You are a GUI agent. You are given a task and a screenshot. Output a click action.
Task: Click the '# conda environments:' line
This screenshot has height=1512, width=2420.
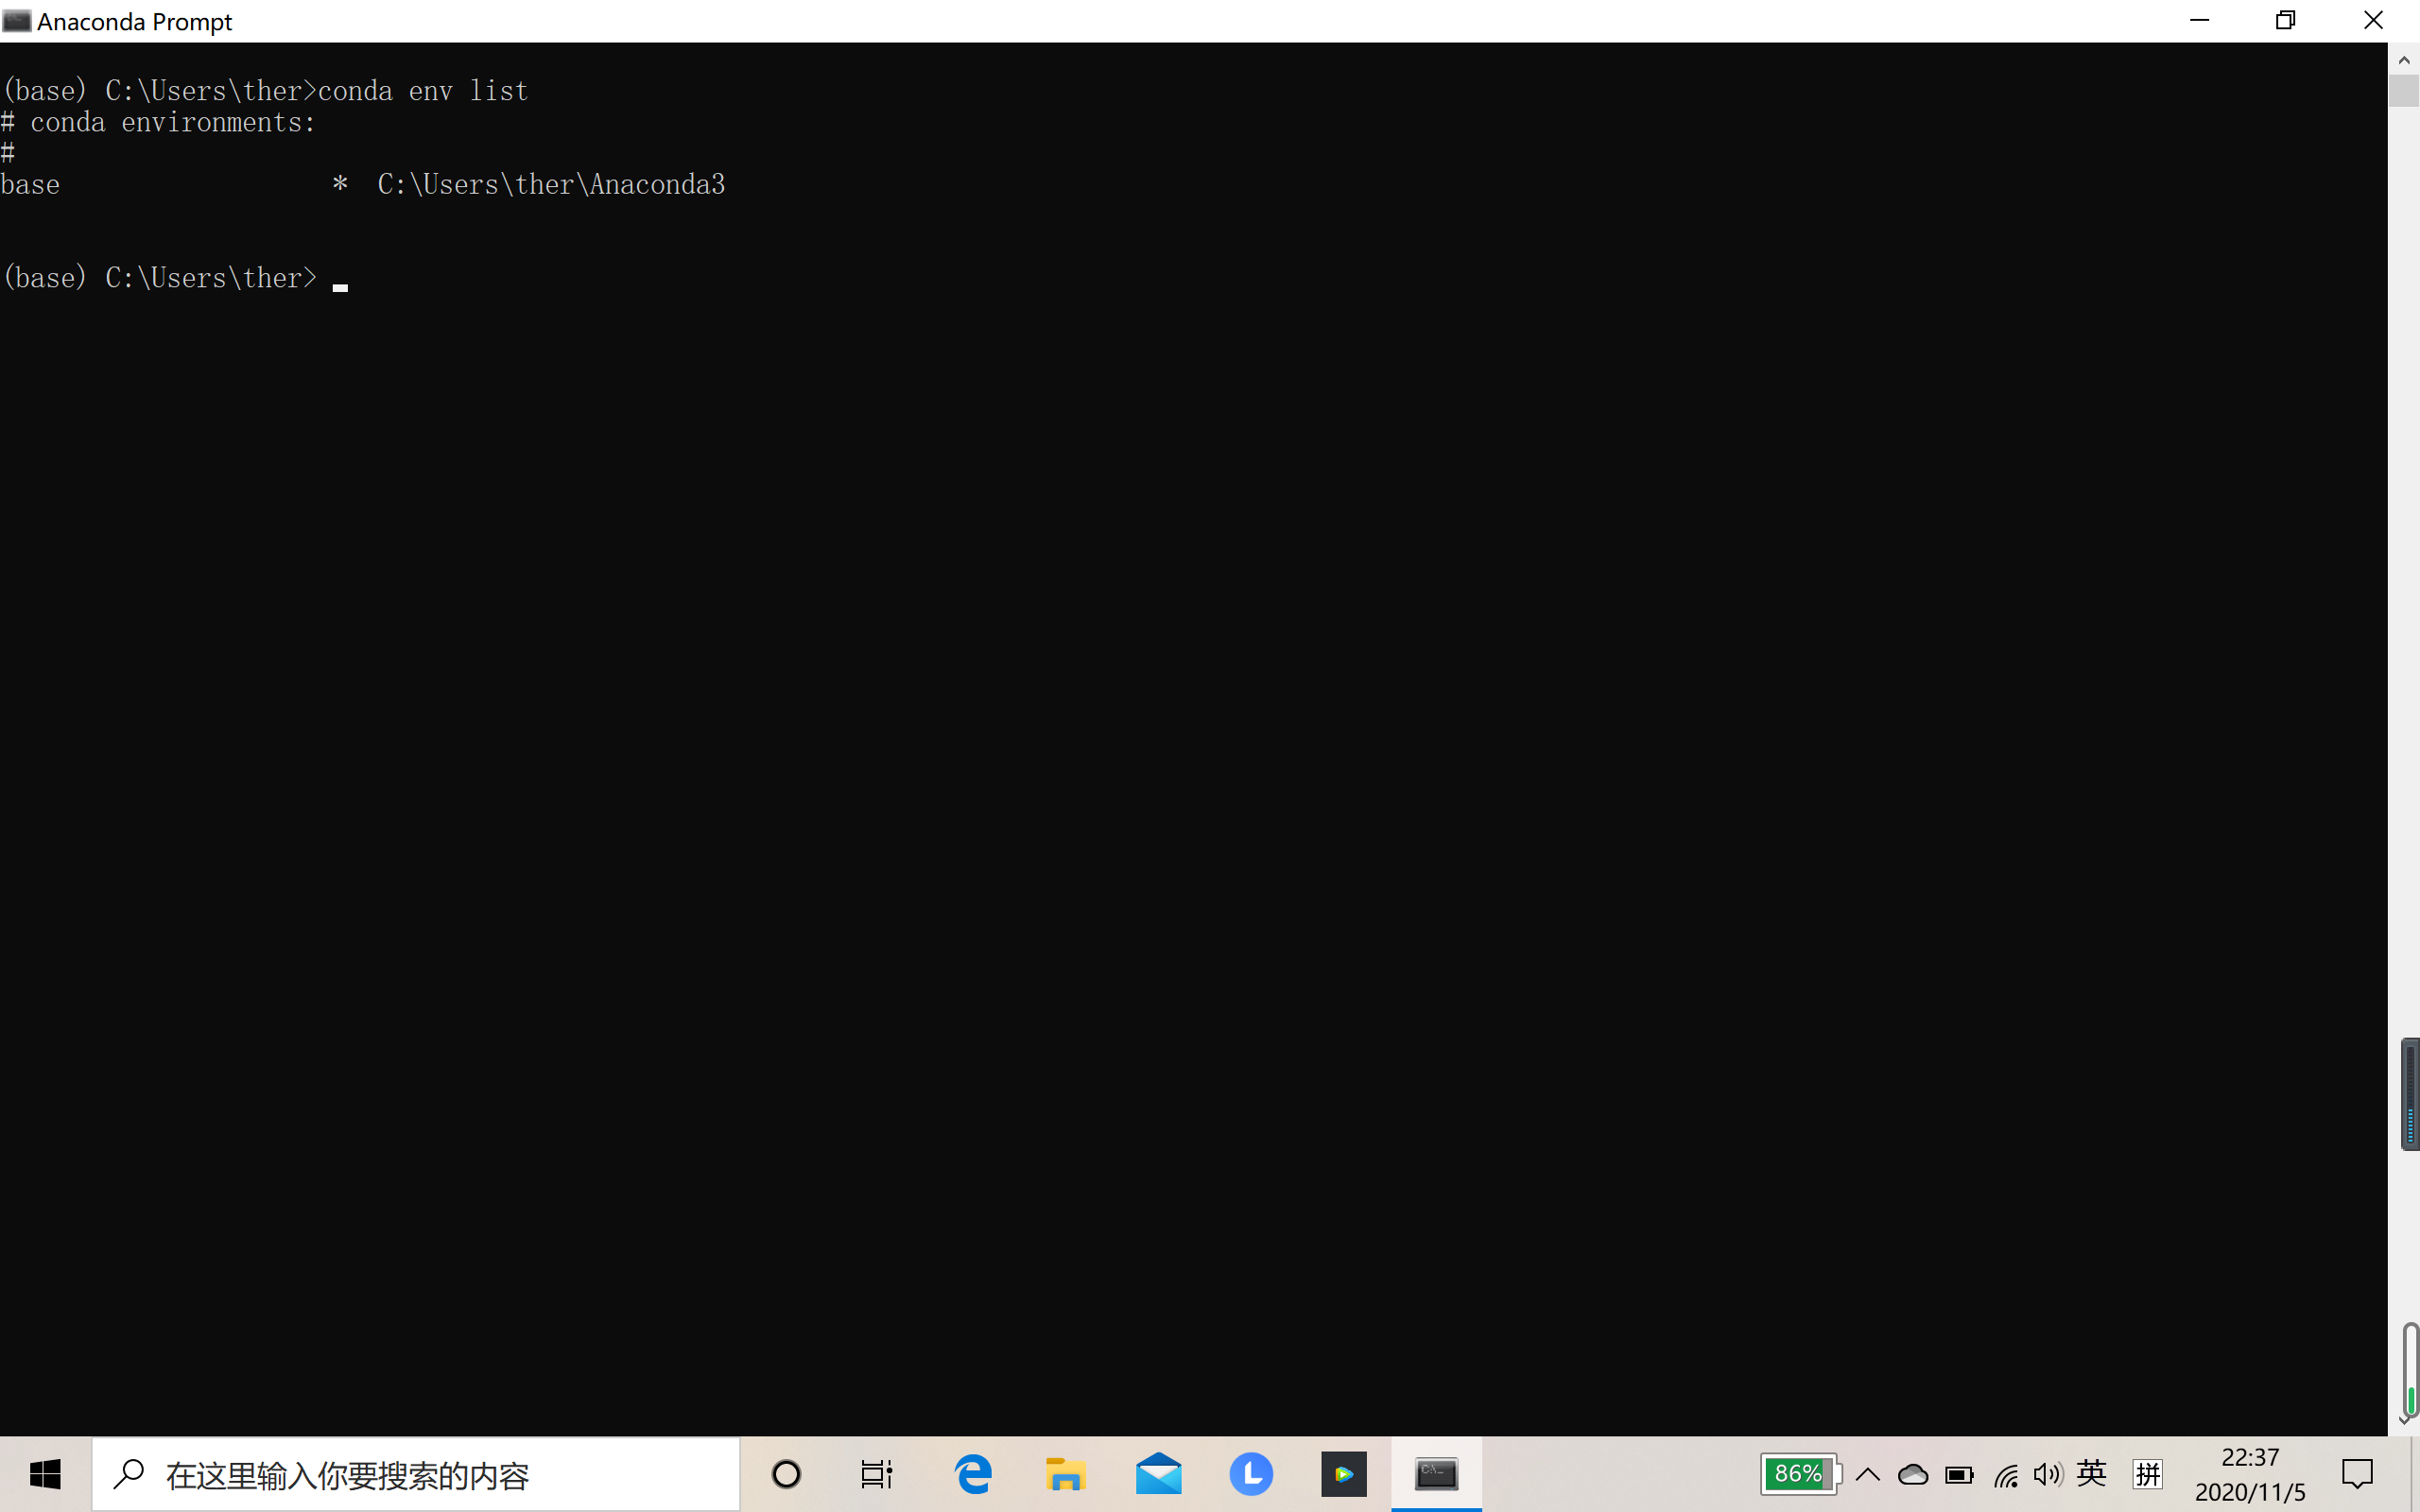tap(158, 123)
